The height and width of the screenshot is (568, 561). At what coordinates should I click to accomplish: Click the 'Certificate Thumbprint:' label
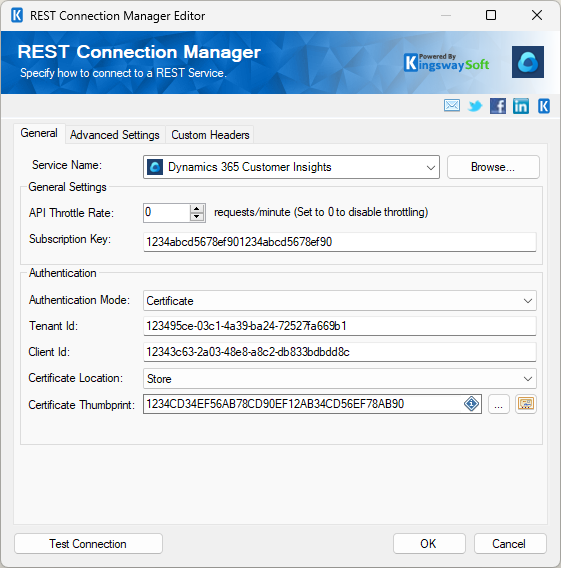click(x=81, y=405)
